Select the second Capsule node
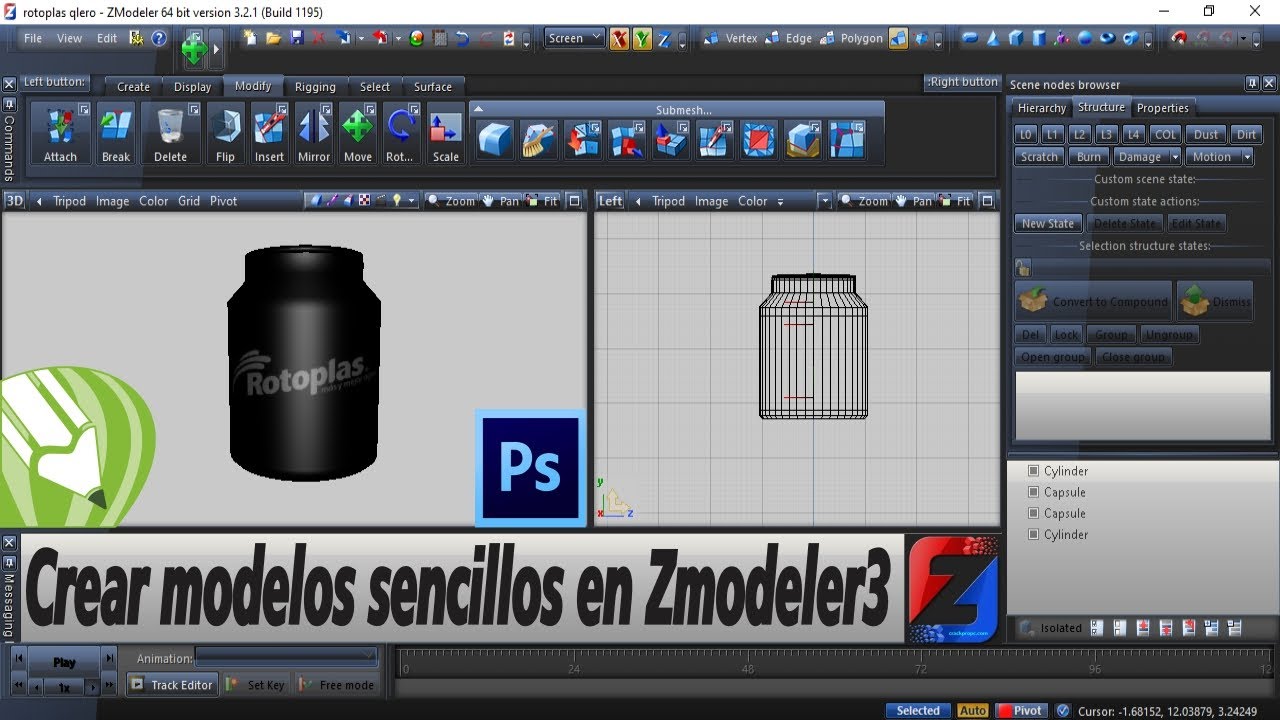The image size is (1280, 720). pos(1064,513)
